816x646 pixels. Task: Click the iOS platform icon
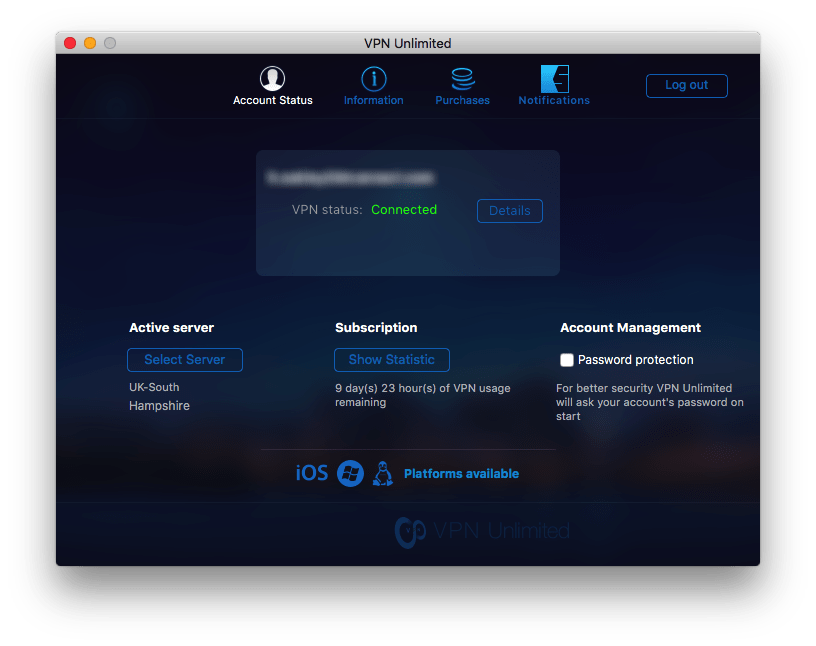[311, 473]
